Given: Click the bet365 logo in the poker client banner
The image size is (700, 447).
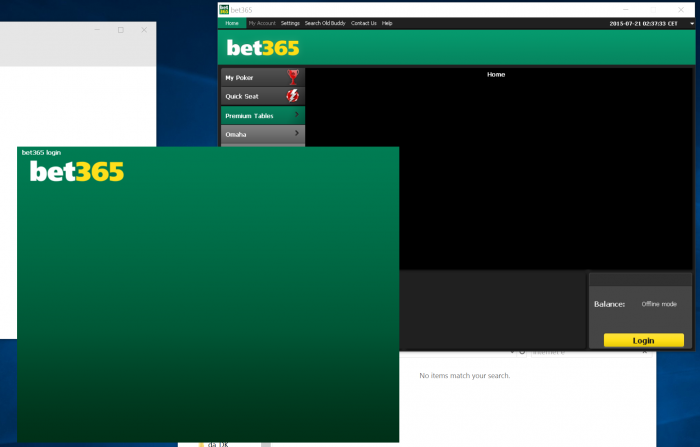Looking at the screenshot, I should pos(262,48).
